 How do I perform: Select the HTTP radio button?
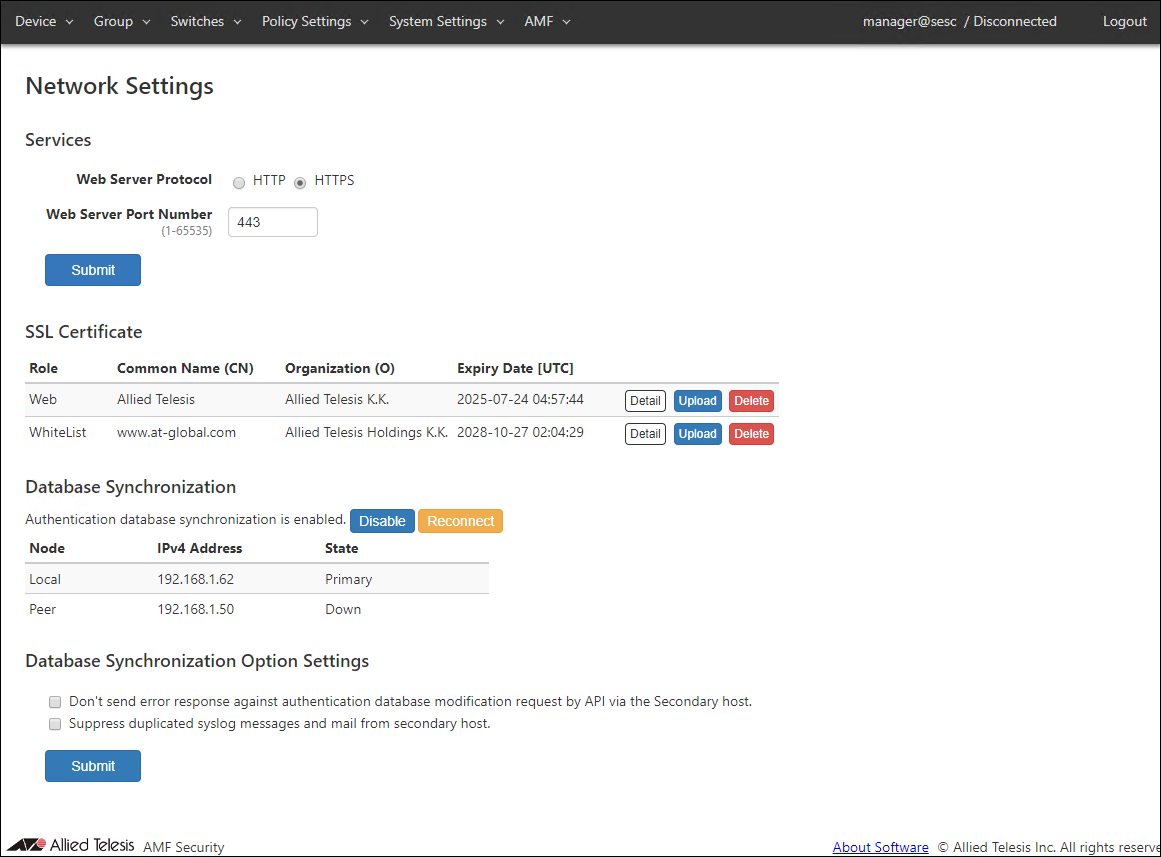click(x=239, y=182)
